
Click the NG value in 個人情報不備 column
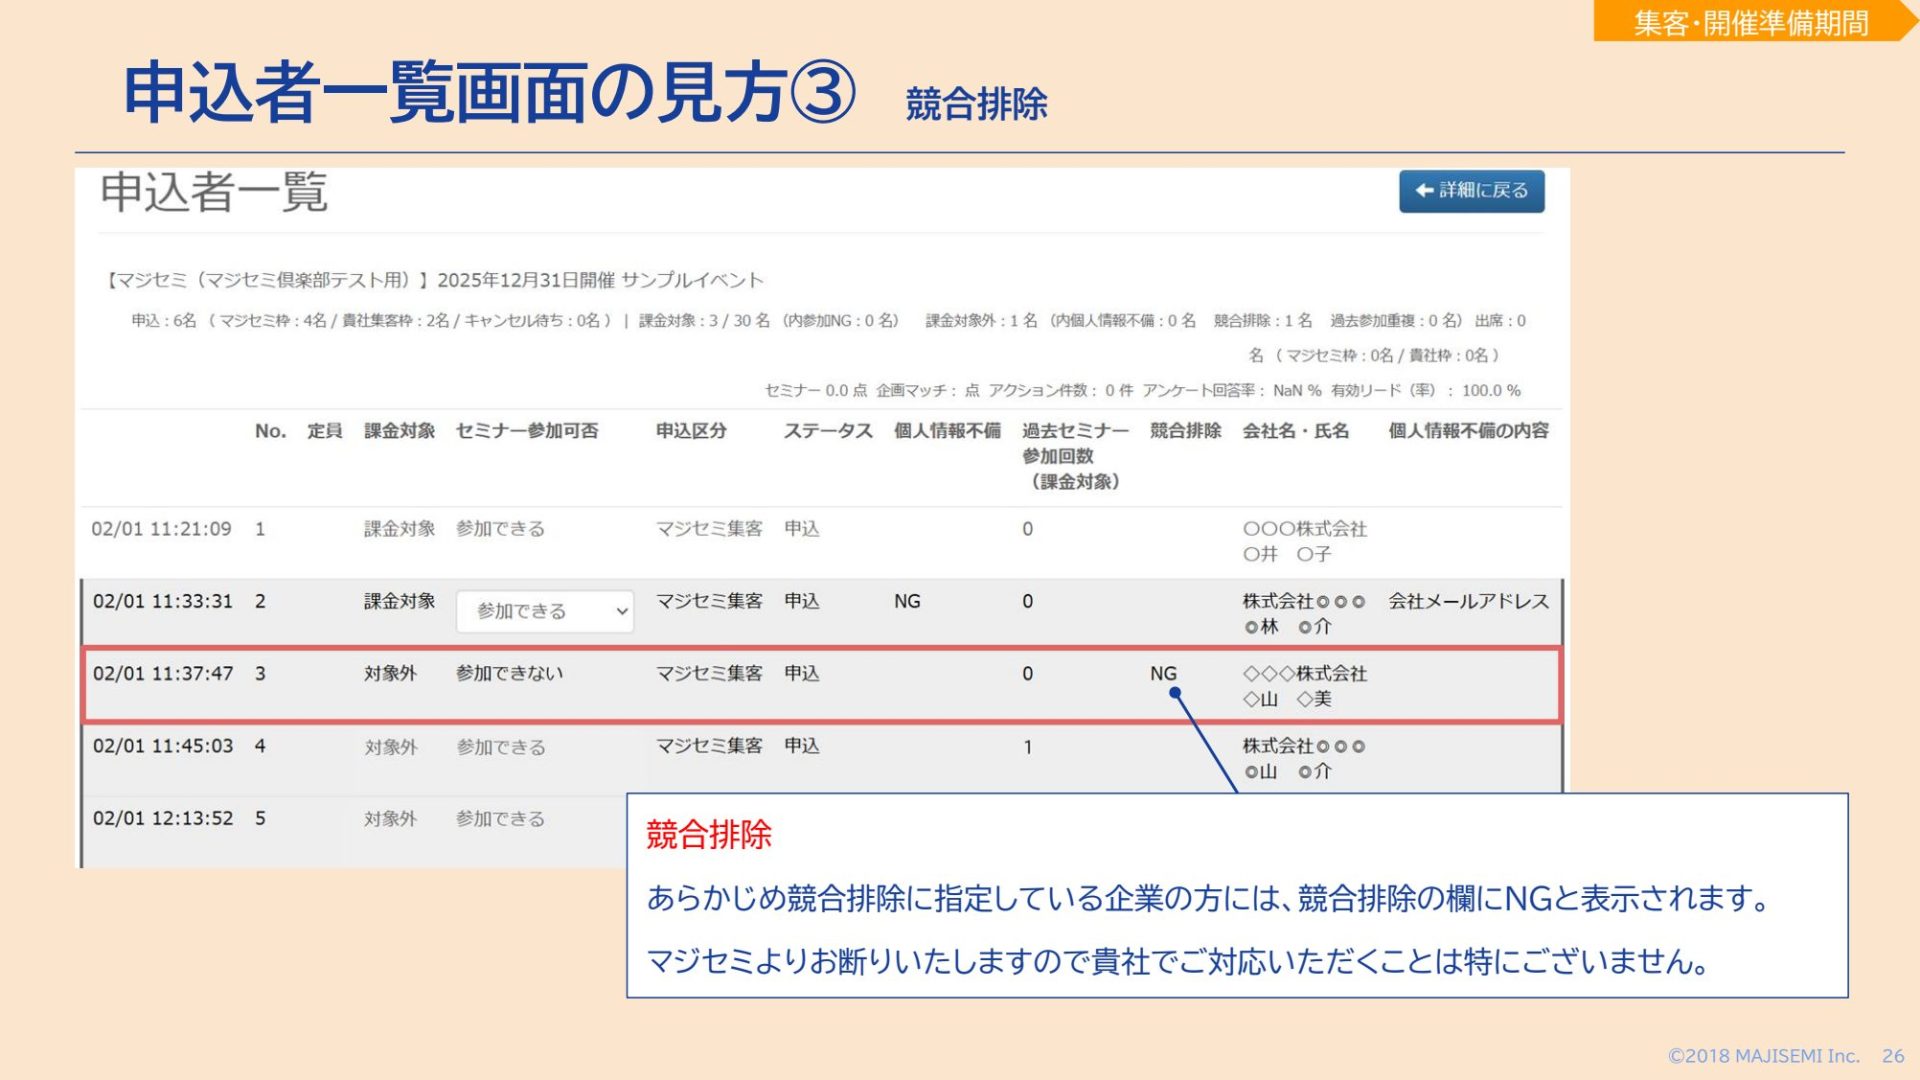coord(907,601)
